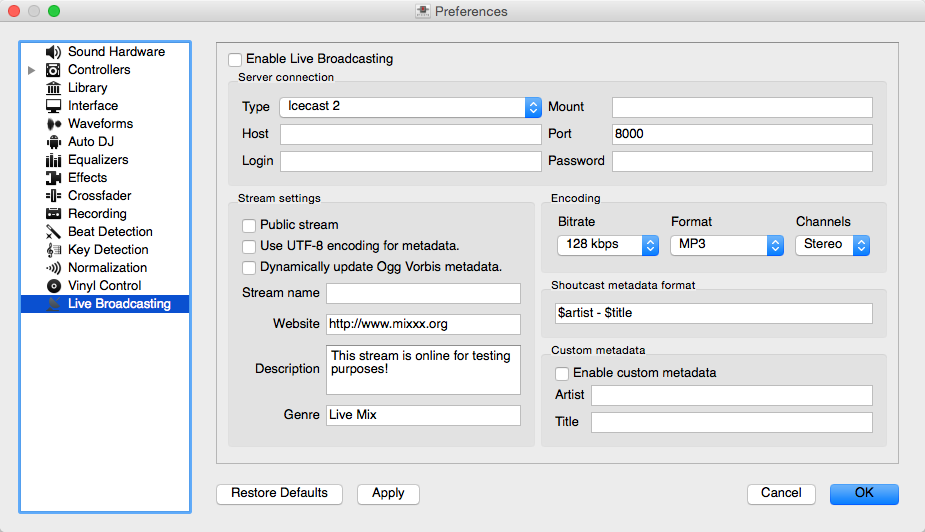925x532 pixels.
Task: Open Equalizers via its icon
Action: pyautogui.click(x=54, y=160)
